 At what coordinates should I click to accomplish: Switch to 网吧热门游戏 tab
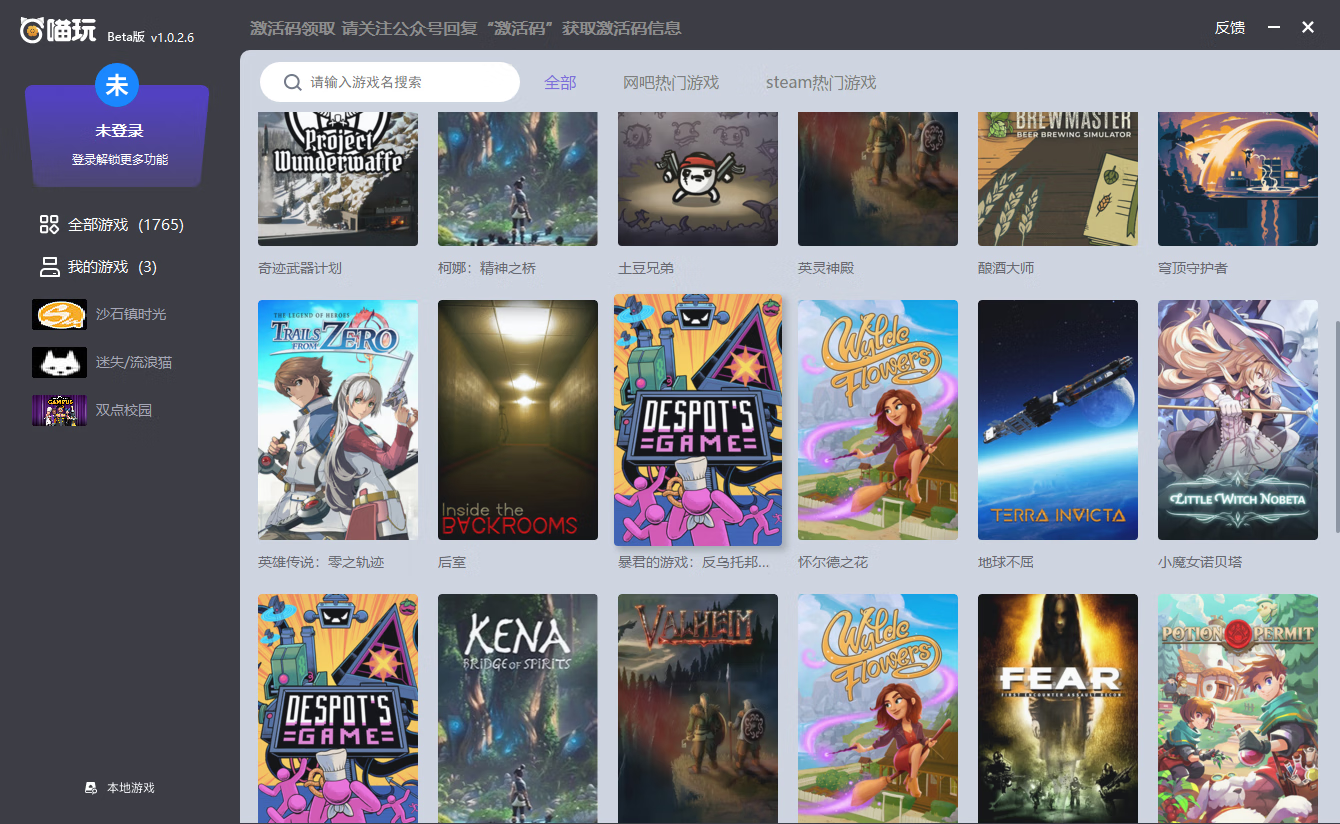671,82
